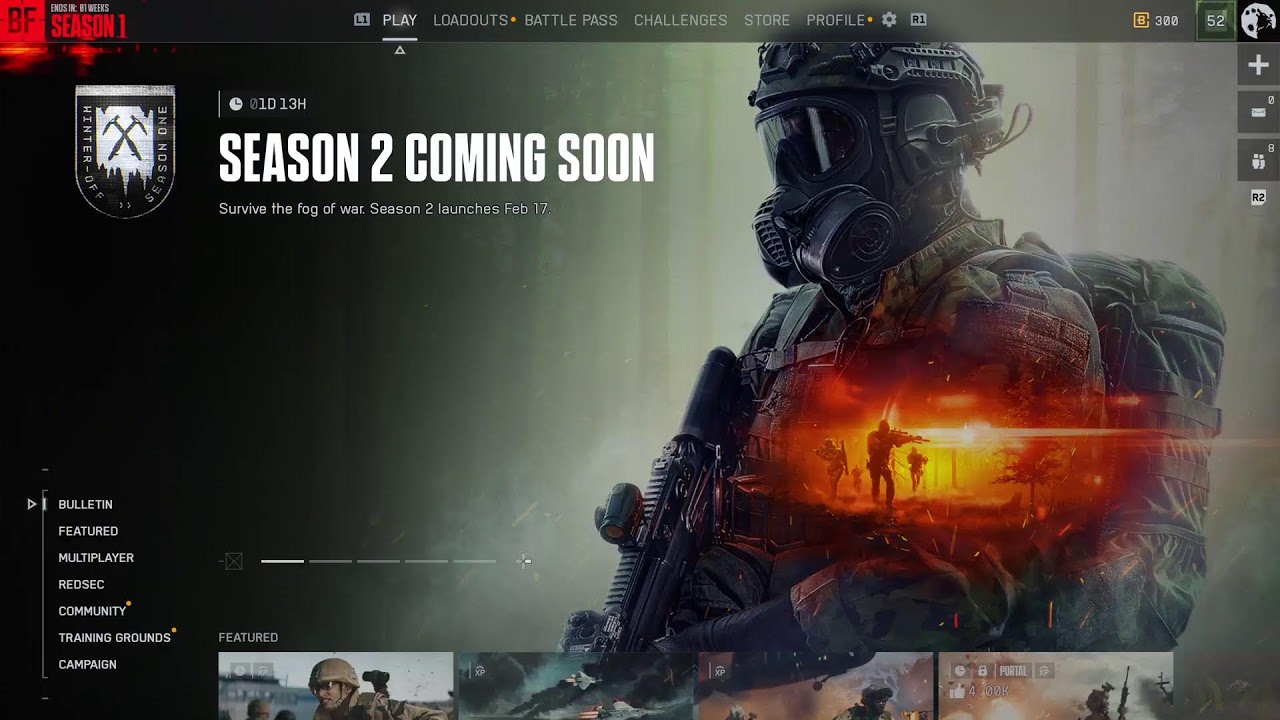Screen dimensions: 1280x720
Task: Open the third featured card thumbnail
Action: coord(816,686)
